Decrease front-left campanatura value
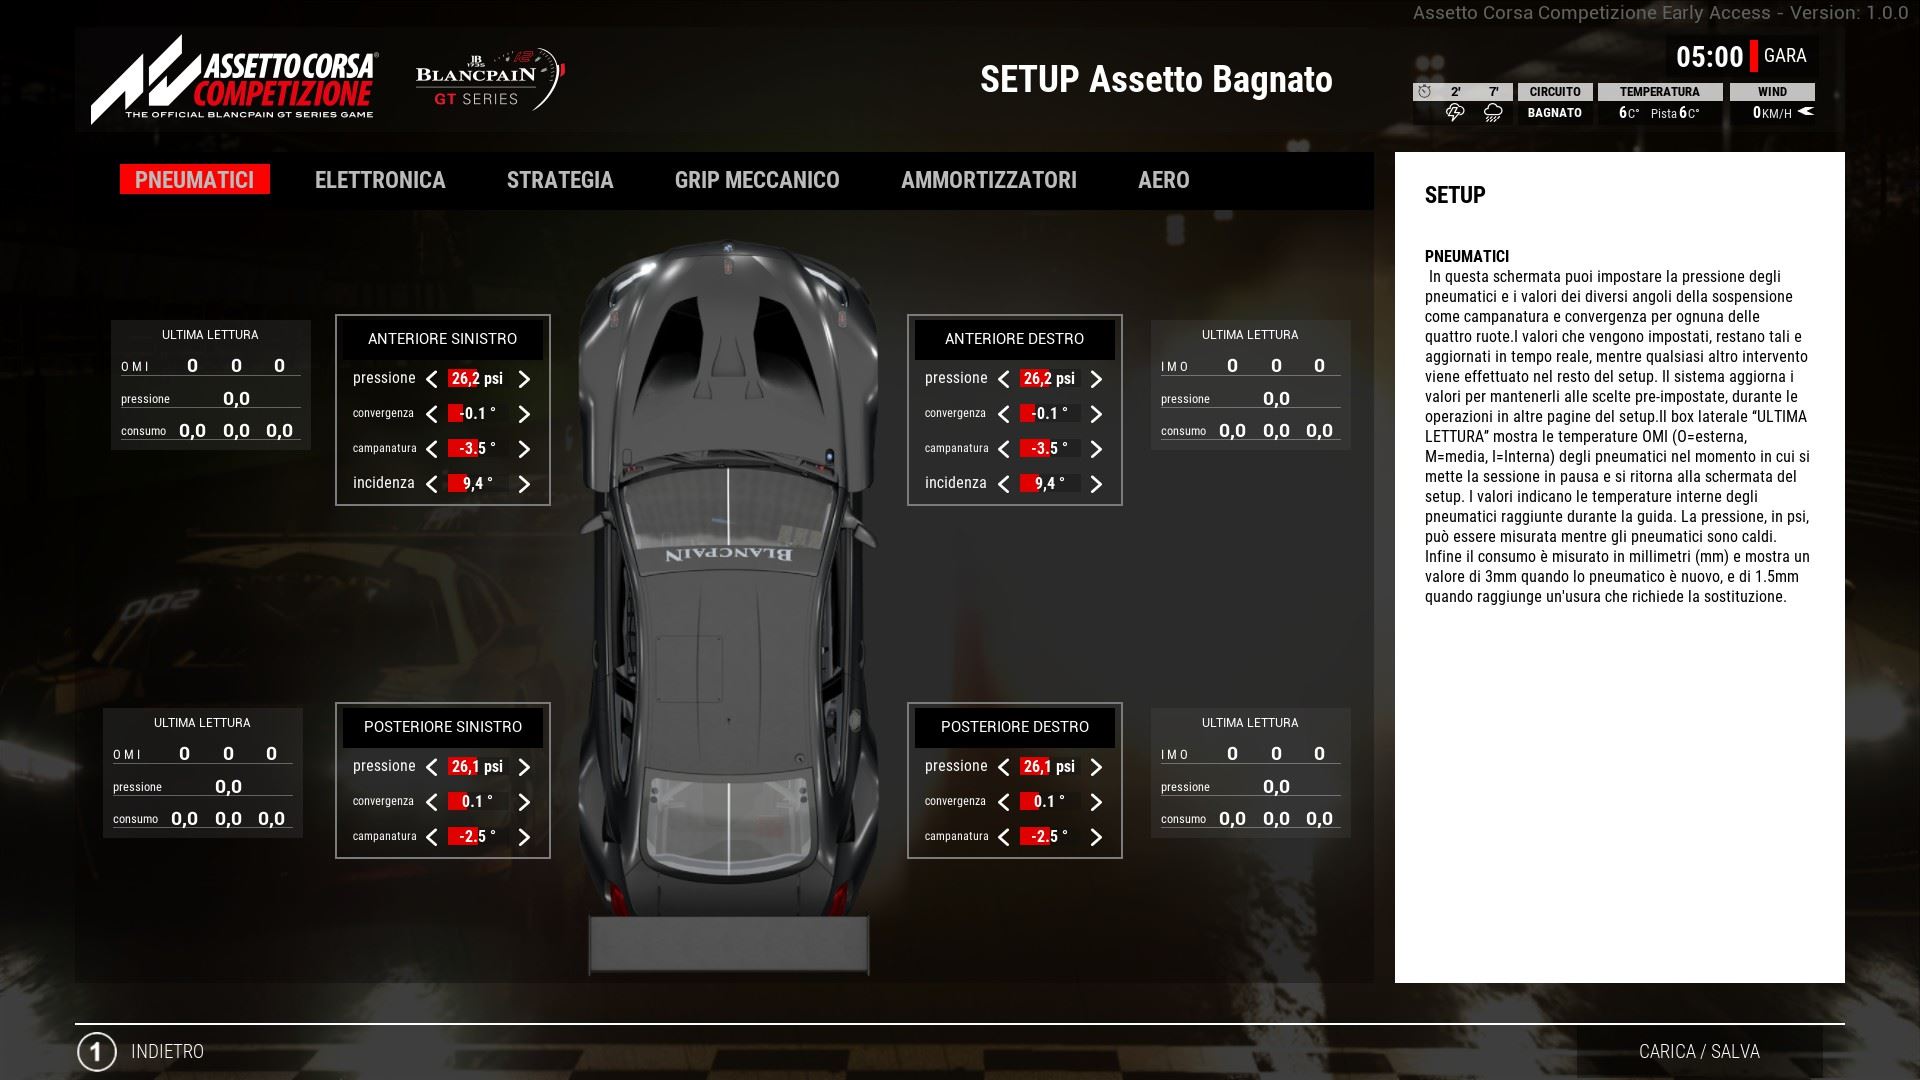This screenshot has height=1080, width=1920. 432,449
